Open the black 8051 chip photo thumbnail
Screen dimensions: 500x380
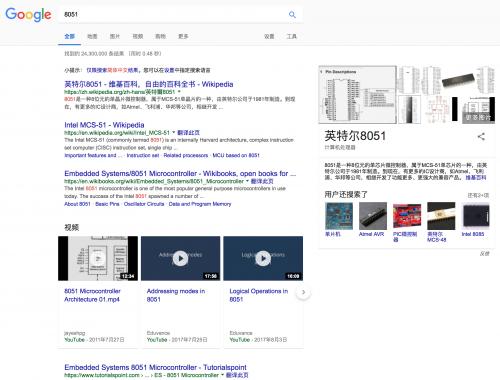coord(458,80)
